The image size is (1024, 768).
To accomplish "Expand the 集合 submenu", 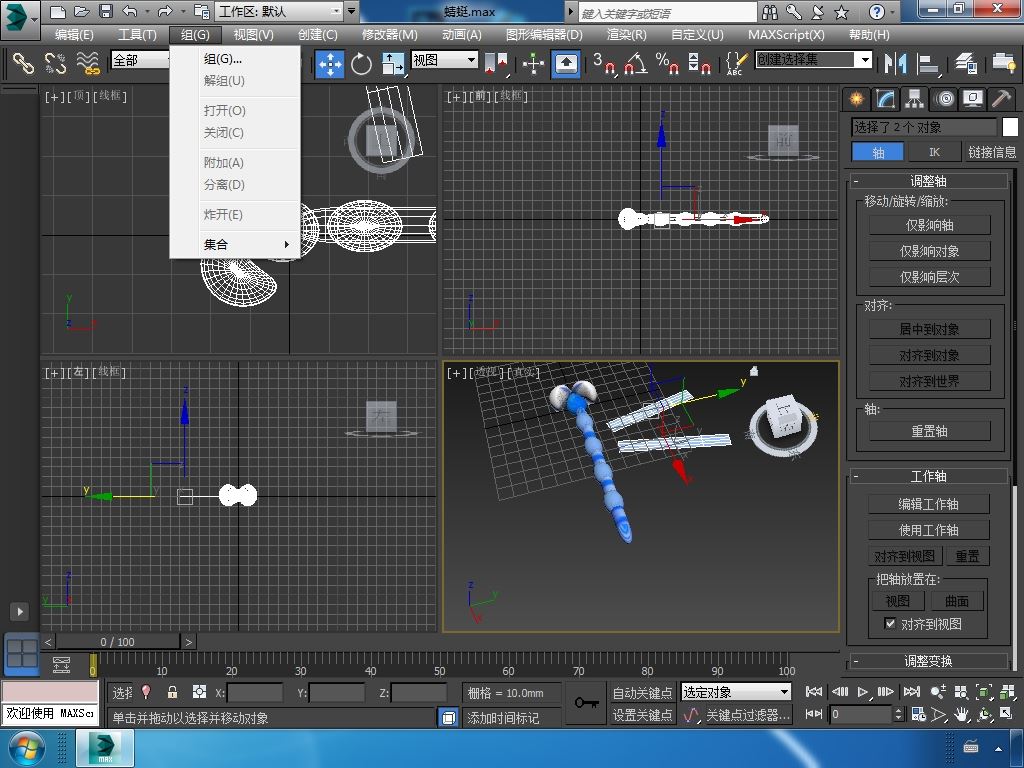I will [234, 244].
